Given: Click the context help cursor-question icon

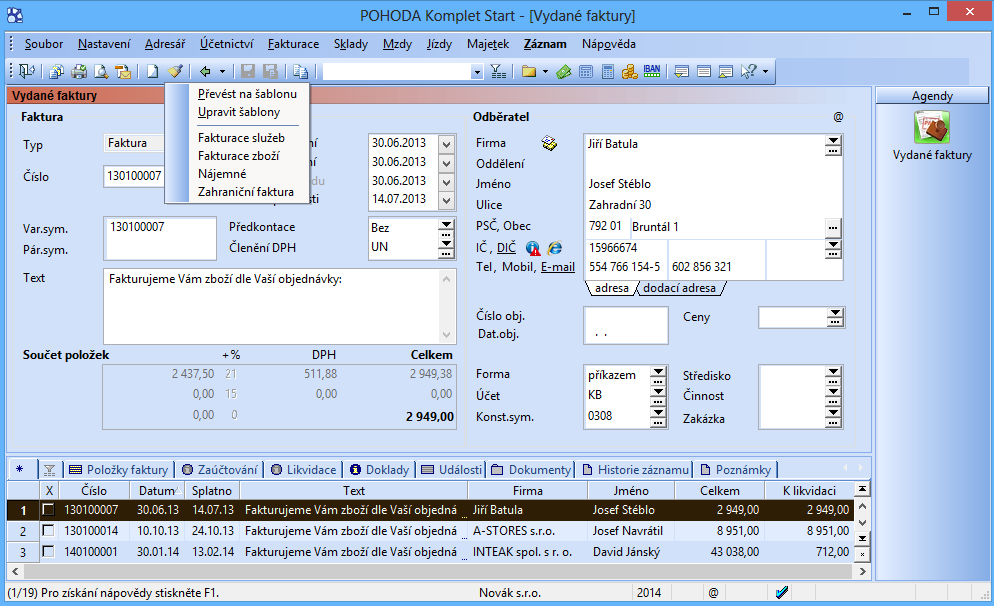Looking at the screenshot, I should pyautogui.click(x=749, y=72).
